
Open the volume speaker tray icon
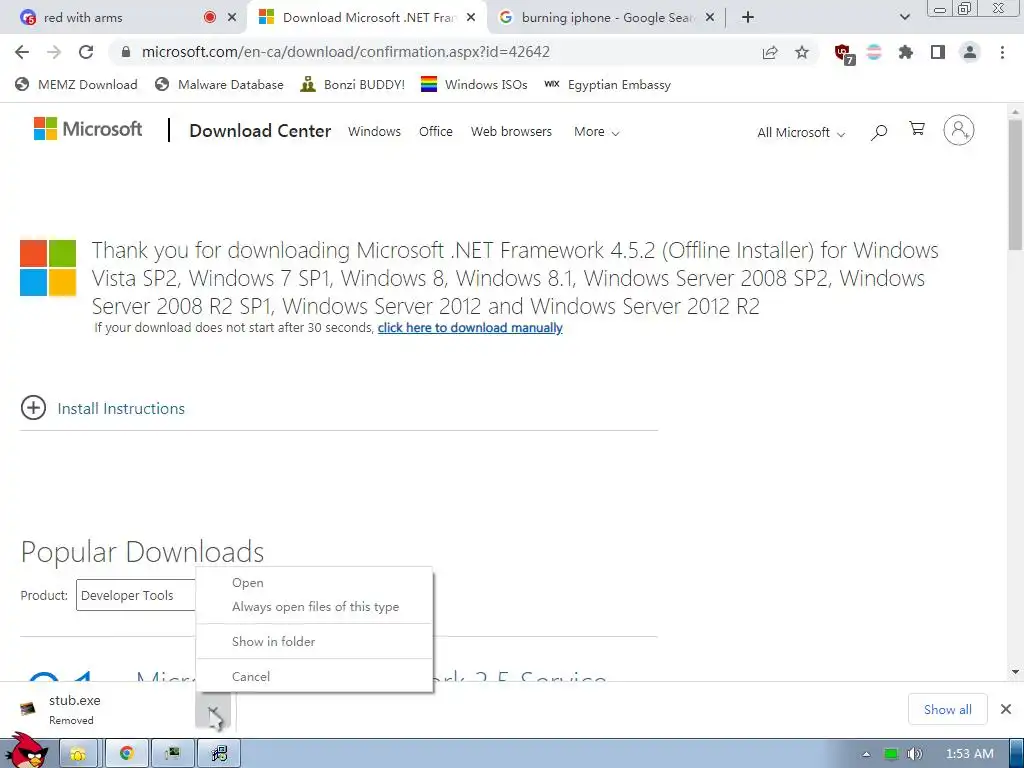tap(914, 754)
